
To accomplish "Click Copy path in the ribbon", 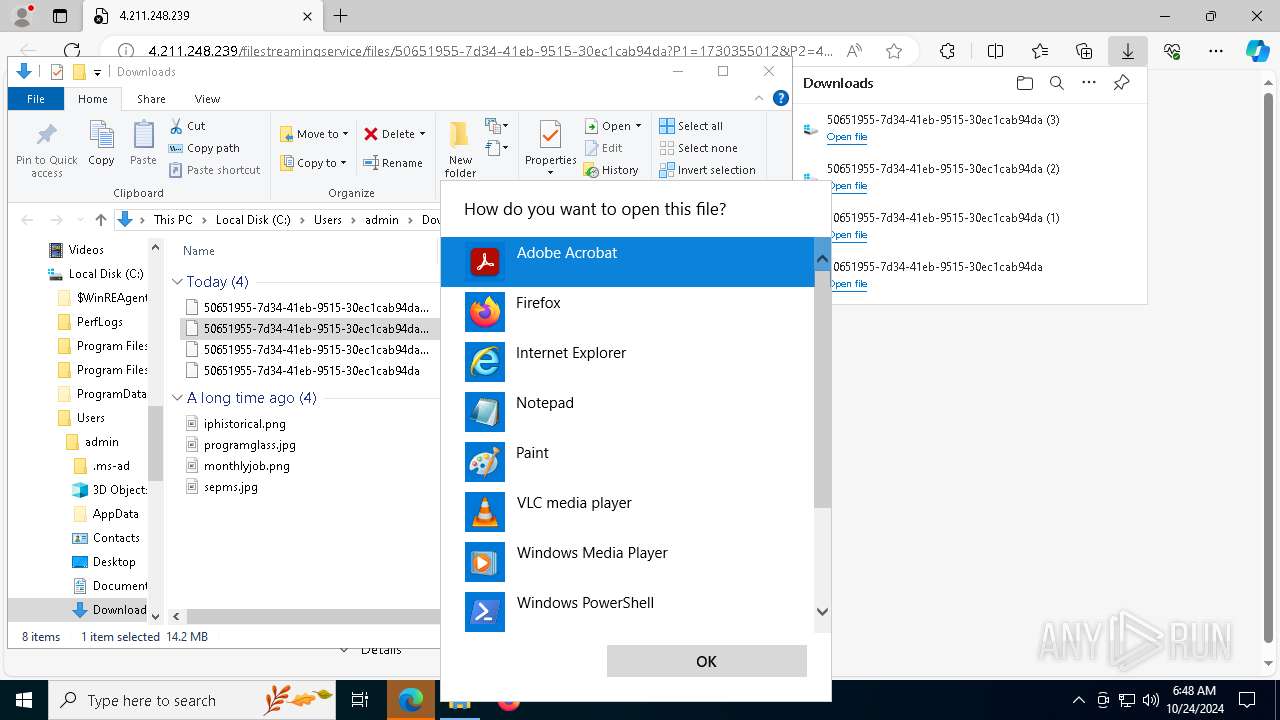I will (x=205, y=148).
